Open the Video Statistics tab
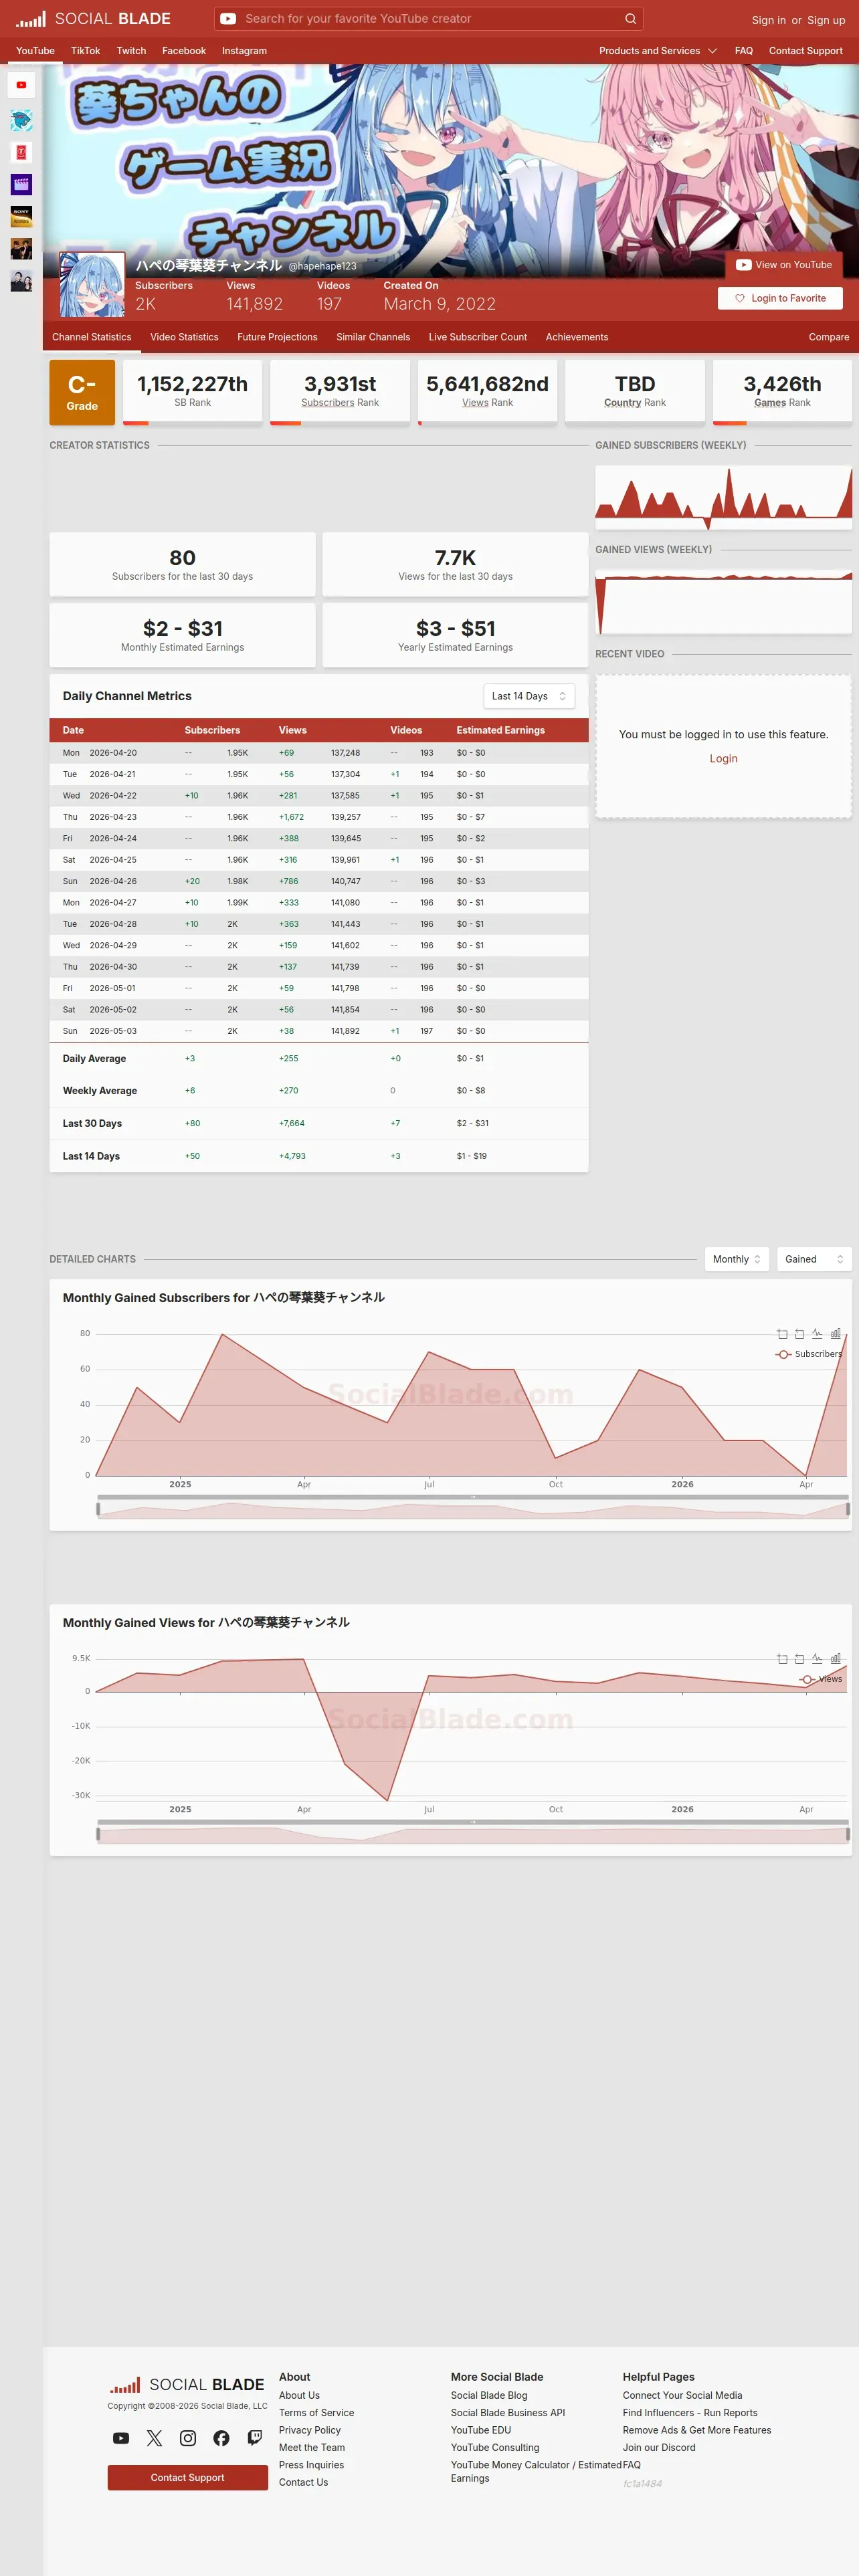Screen dimensions: 859x2576 point(184,337)
